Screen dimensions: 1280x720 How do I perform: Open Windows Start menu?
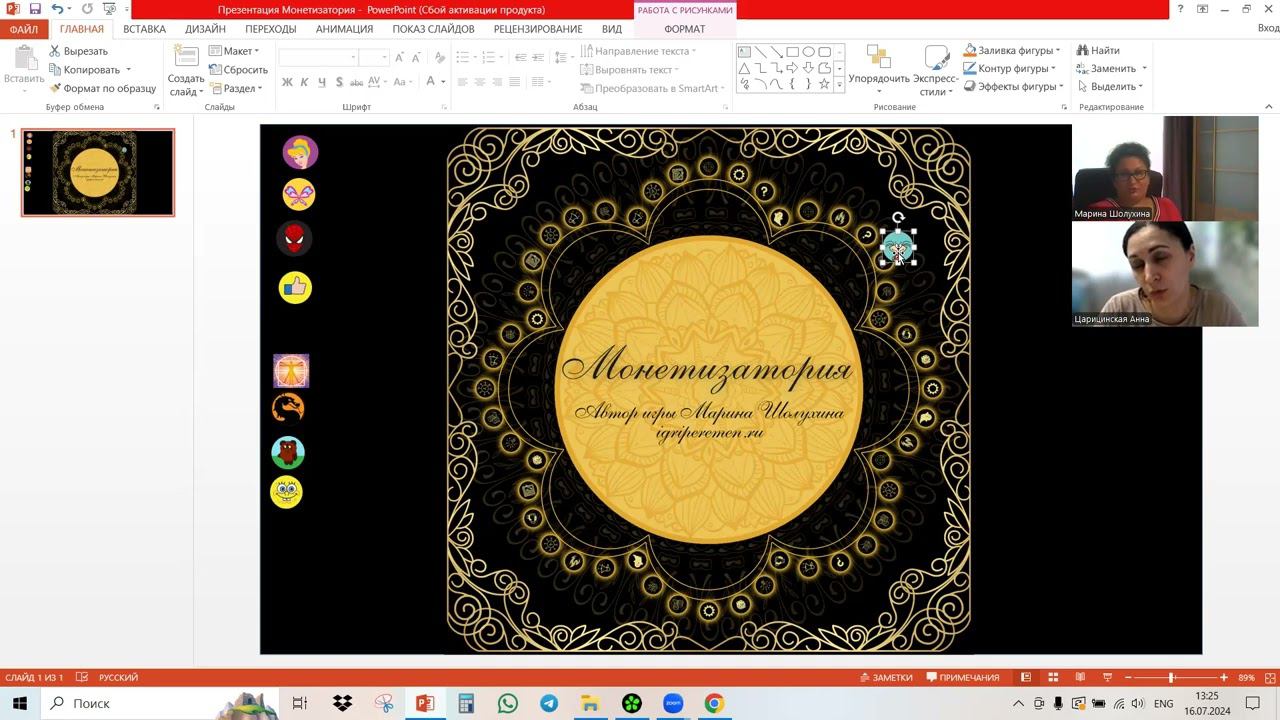20,704
